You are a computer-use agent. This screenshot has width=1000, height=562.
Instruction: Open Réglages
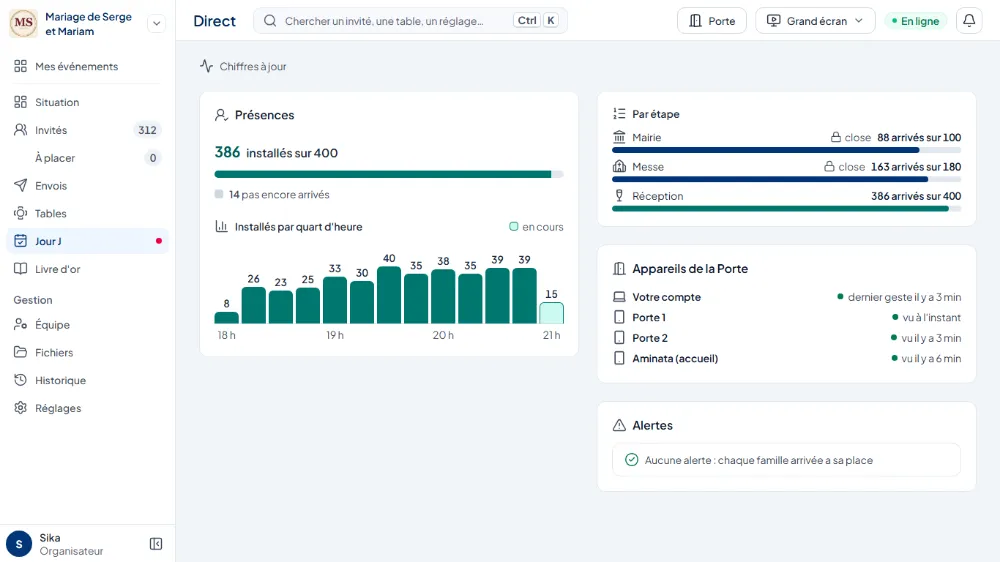click(x=87, y=408)
